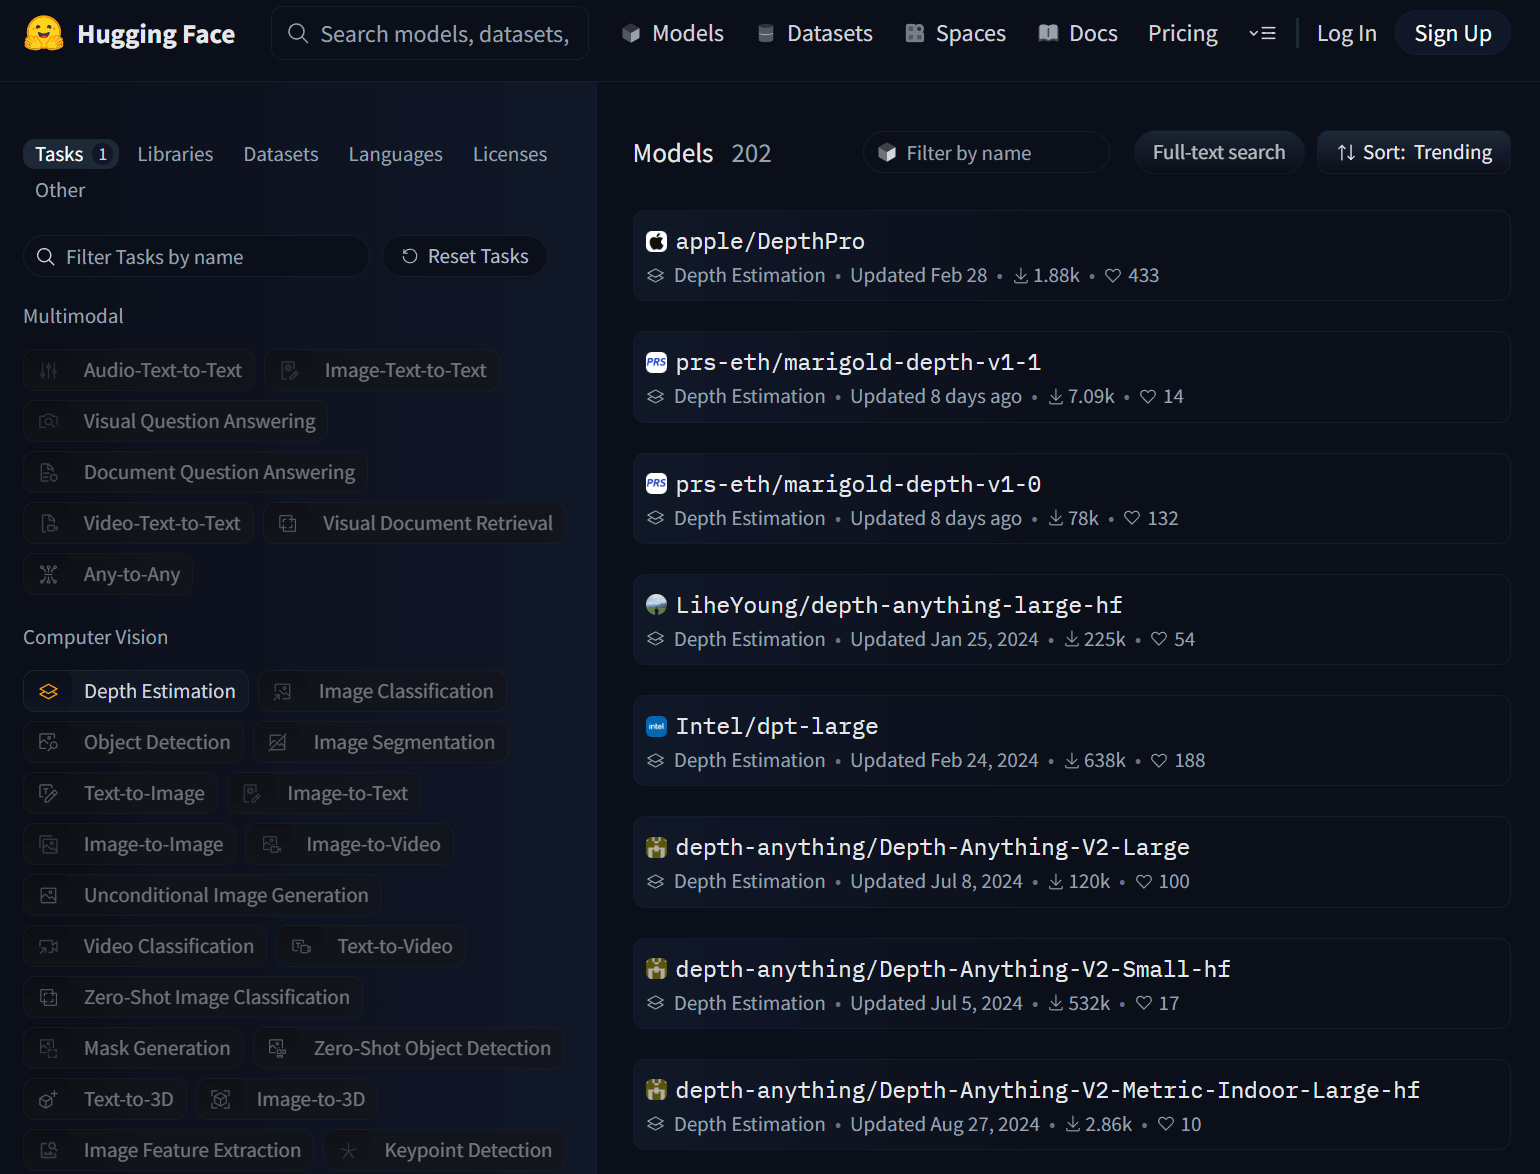The width and height of the screenshot is (1540, 1174).
Task: Click the Intel avatar icon
Action: 656,726
